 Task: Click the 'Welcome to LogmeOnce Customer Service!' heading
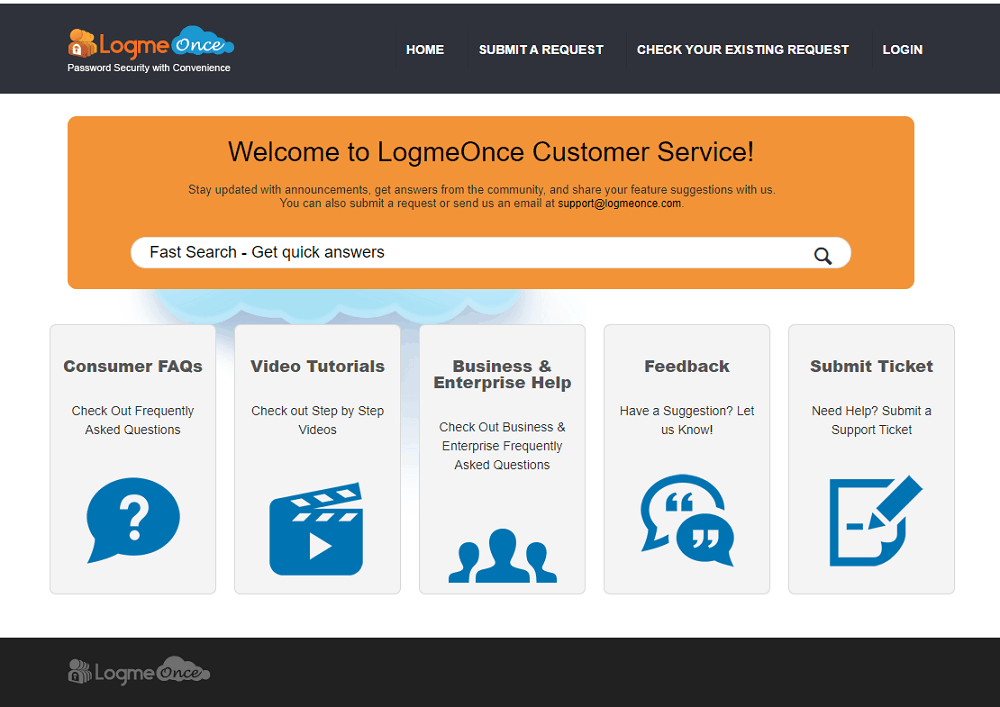pyautogui.click(x=491, y=152)
